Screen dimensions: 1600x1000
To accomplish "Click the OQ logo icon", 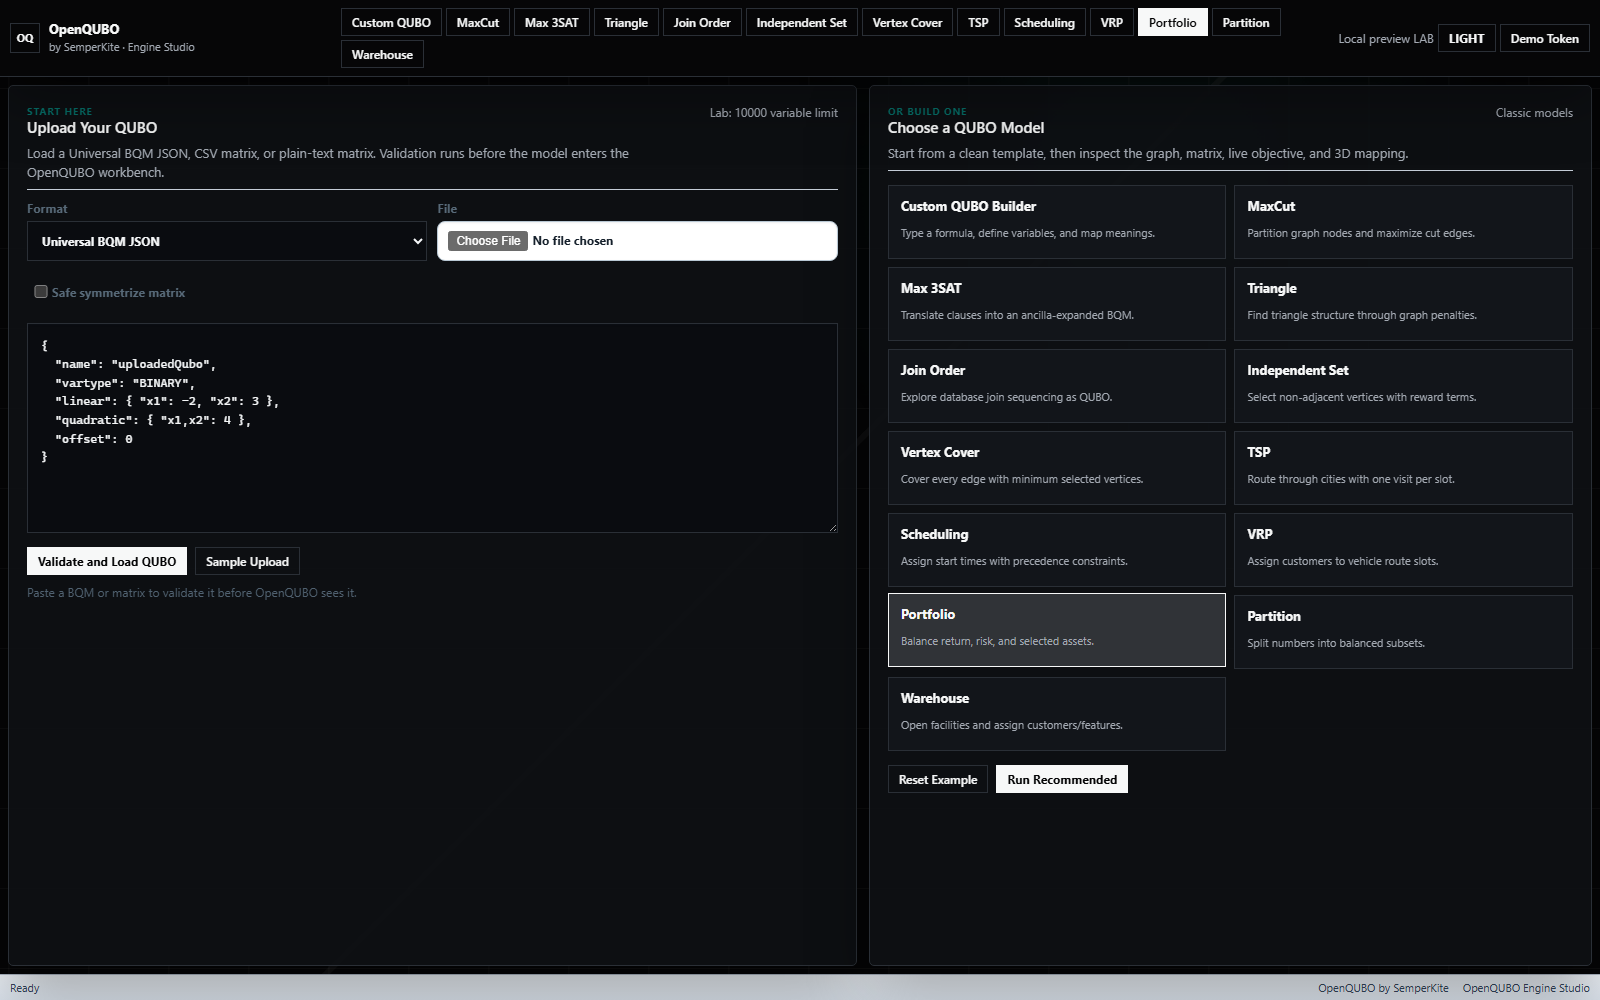I will [x=25, y=38].
